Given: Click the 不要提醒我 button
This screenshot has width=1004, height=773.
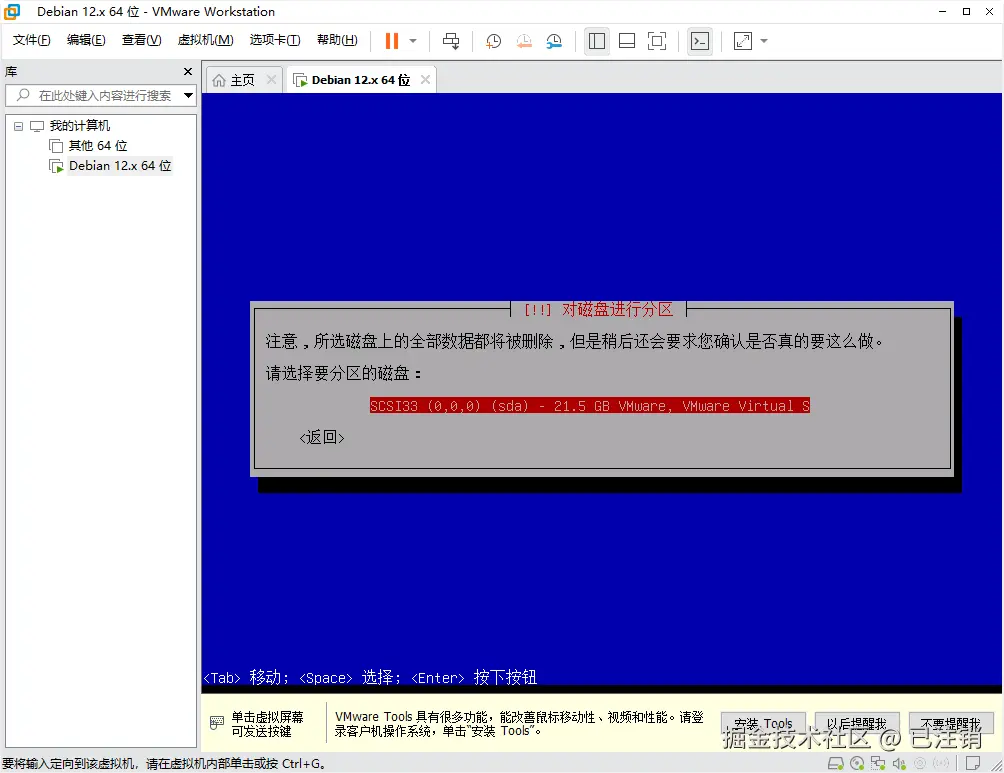Looking at the screenshot, I should (950, 723).
